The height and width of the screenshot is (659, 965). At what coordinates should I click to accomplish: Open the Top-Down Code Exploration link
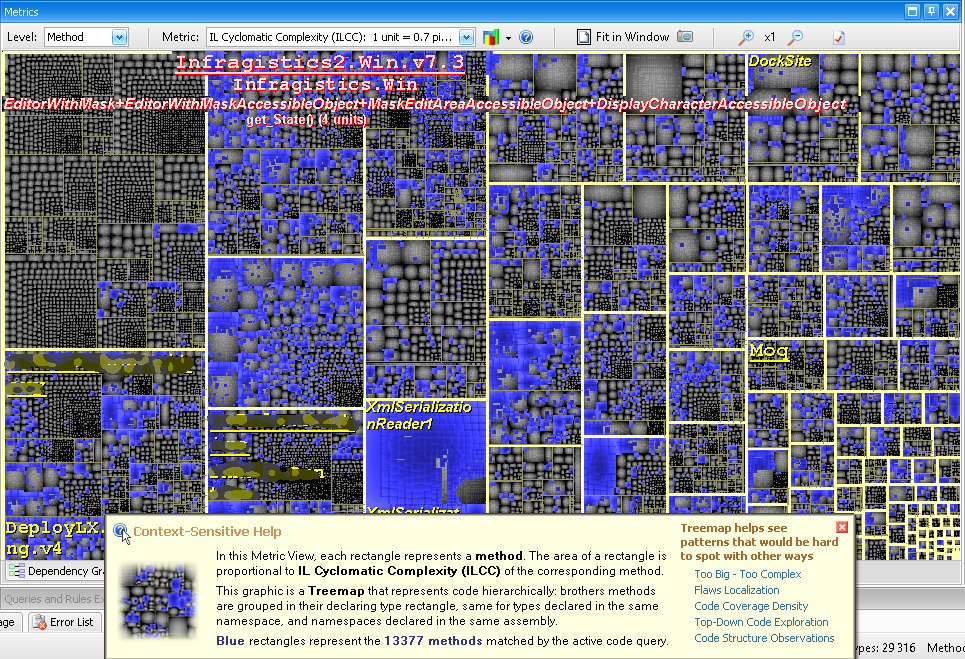761,622
